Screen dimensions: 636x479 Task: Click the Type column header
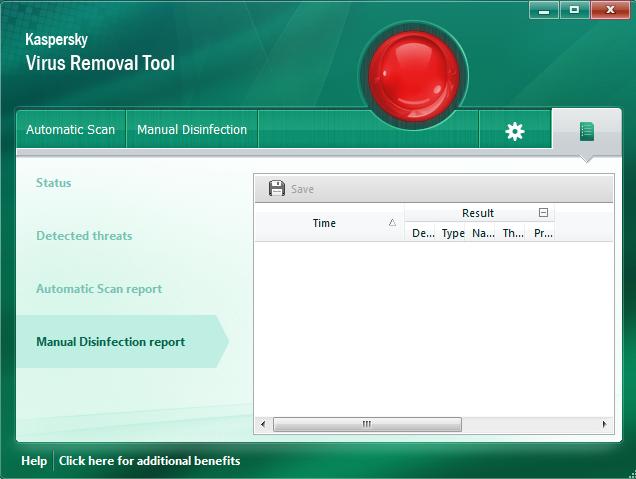(x=450, y=233)
